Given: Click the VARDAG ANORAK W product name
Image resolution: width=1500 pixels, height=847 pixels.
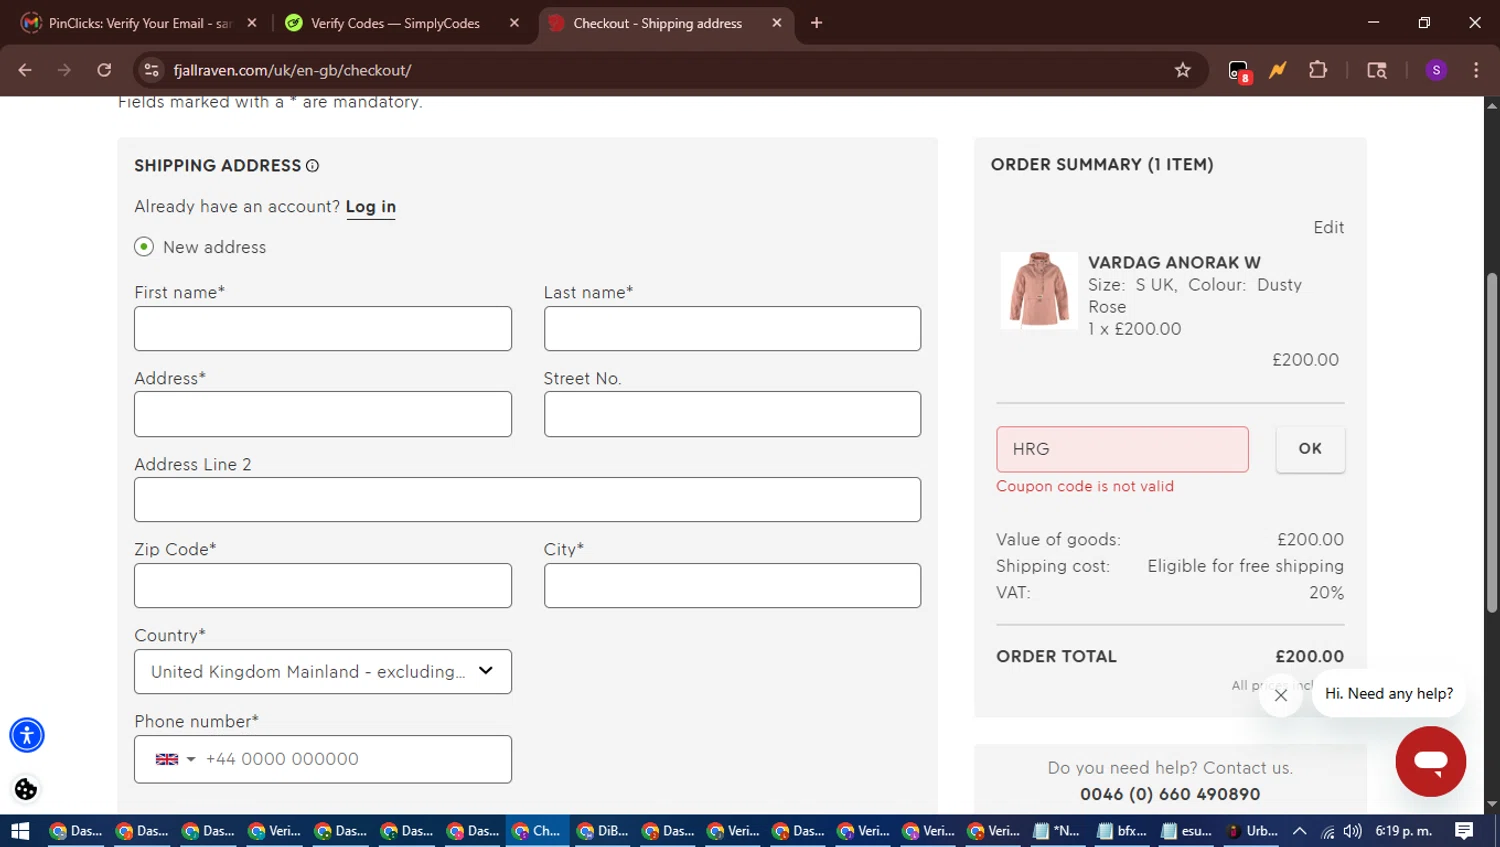Looking at the screenshot, I should [x=1174, y=263].
